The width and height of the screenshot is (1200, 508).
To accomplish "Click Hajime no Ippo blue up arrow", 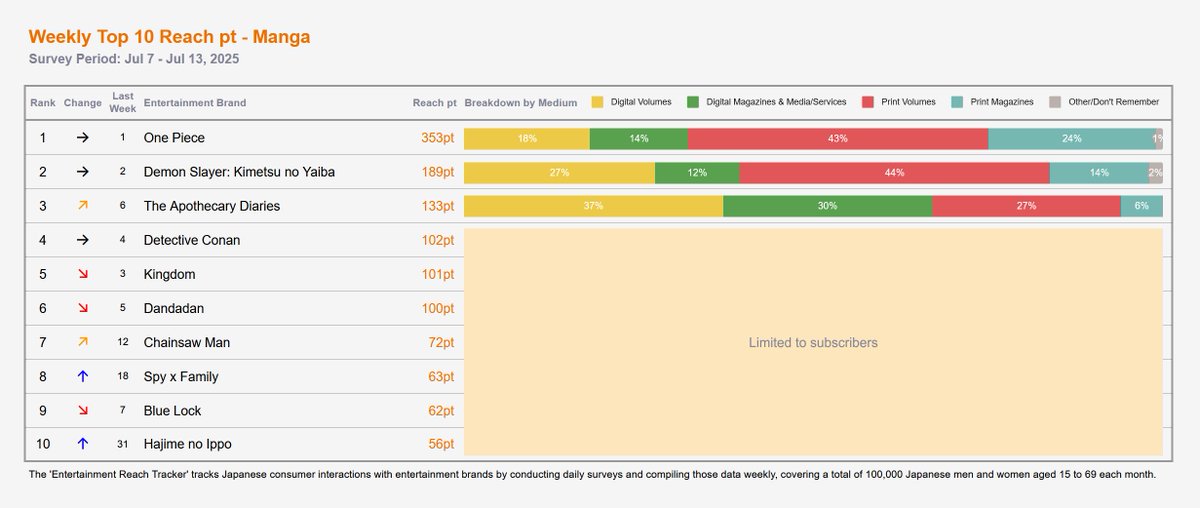I will pyautogui.click(x=83, y=444).
